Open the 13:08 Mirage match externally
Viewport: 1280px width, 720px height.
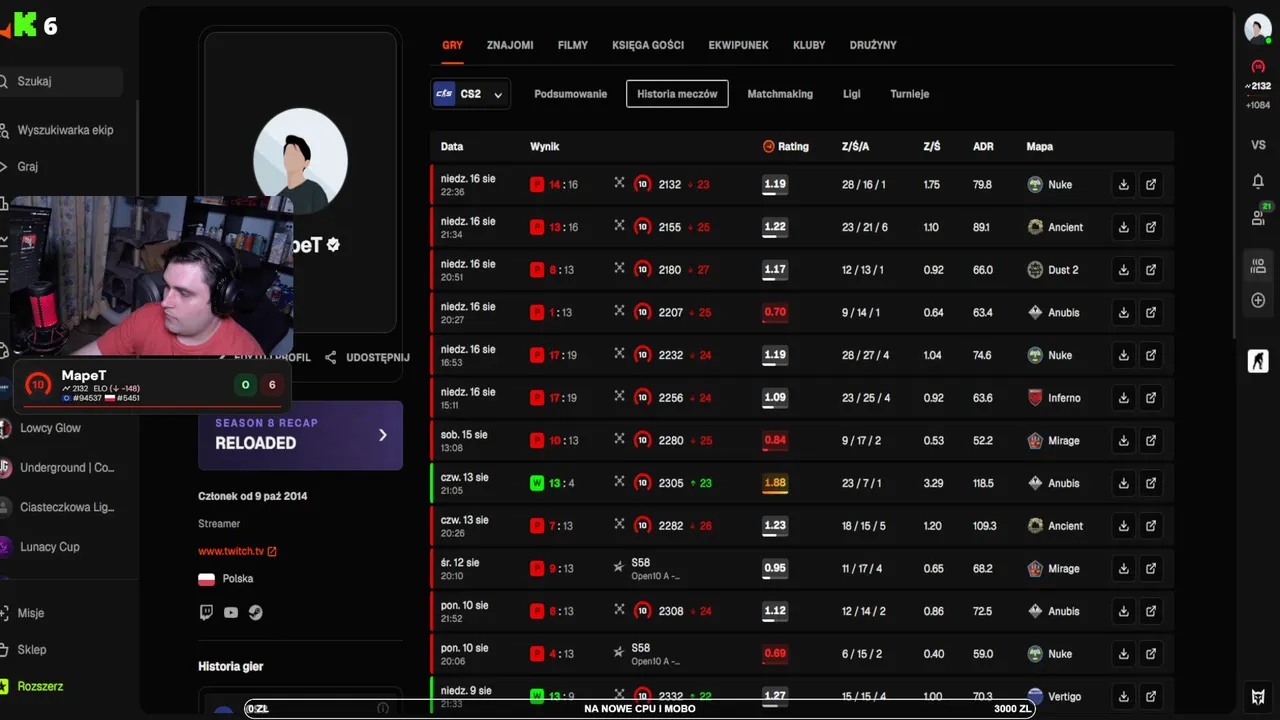[1151, 441]
